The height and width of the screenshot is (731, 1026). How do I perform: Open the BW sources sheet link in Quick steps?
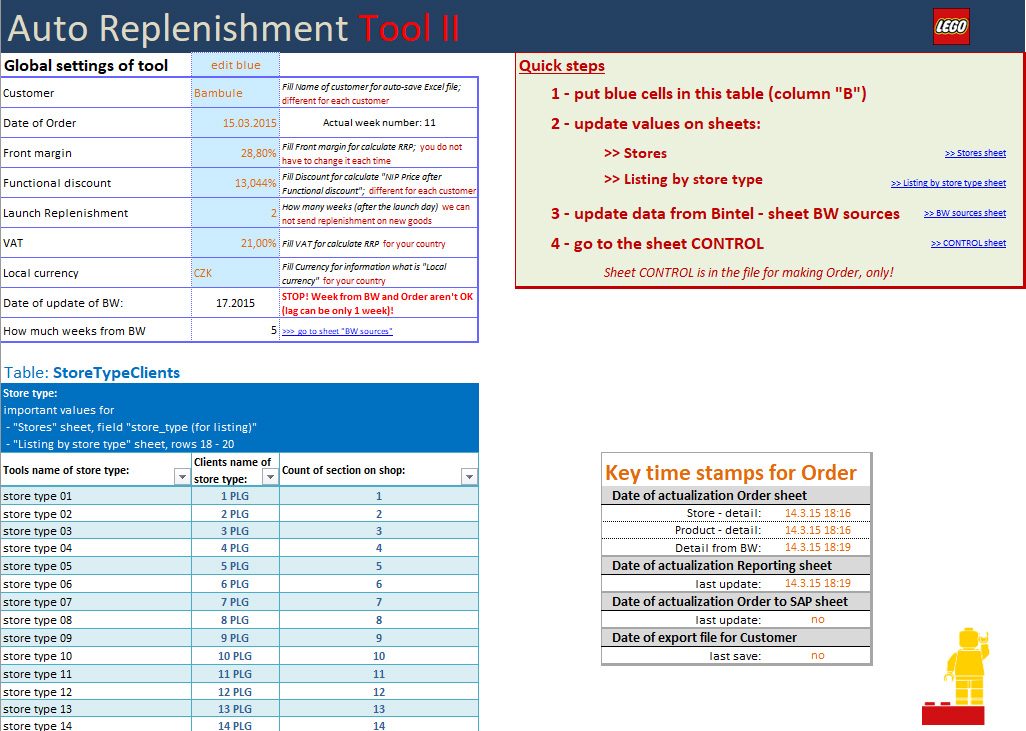coord(964,213)
